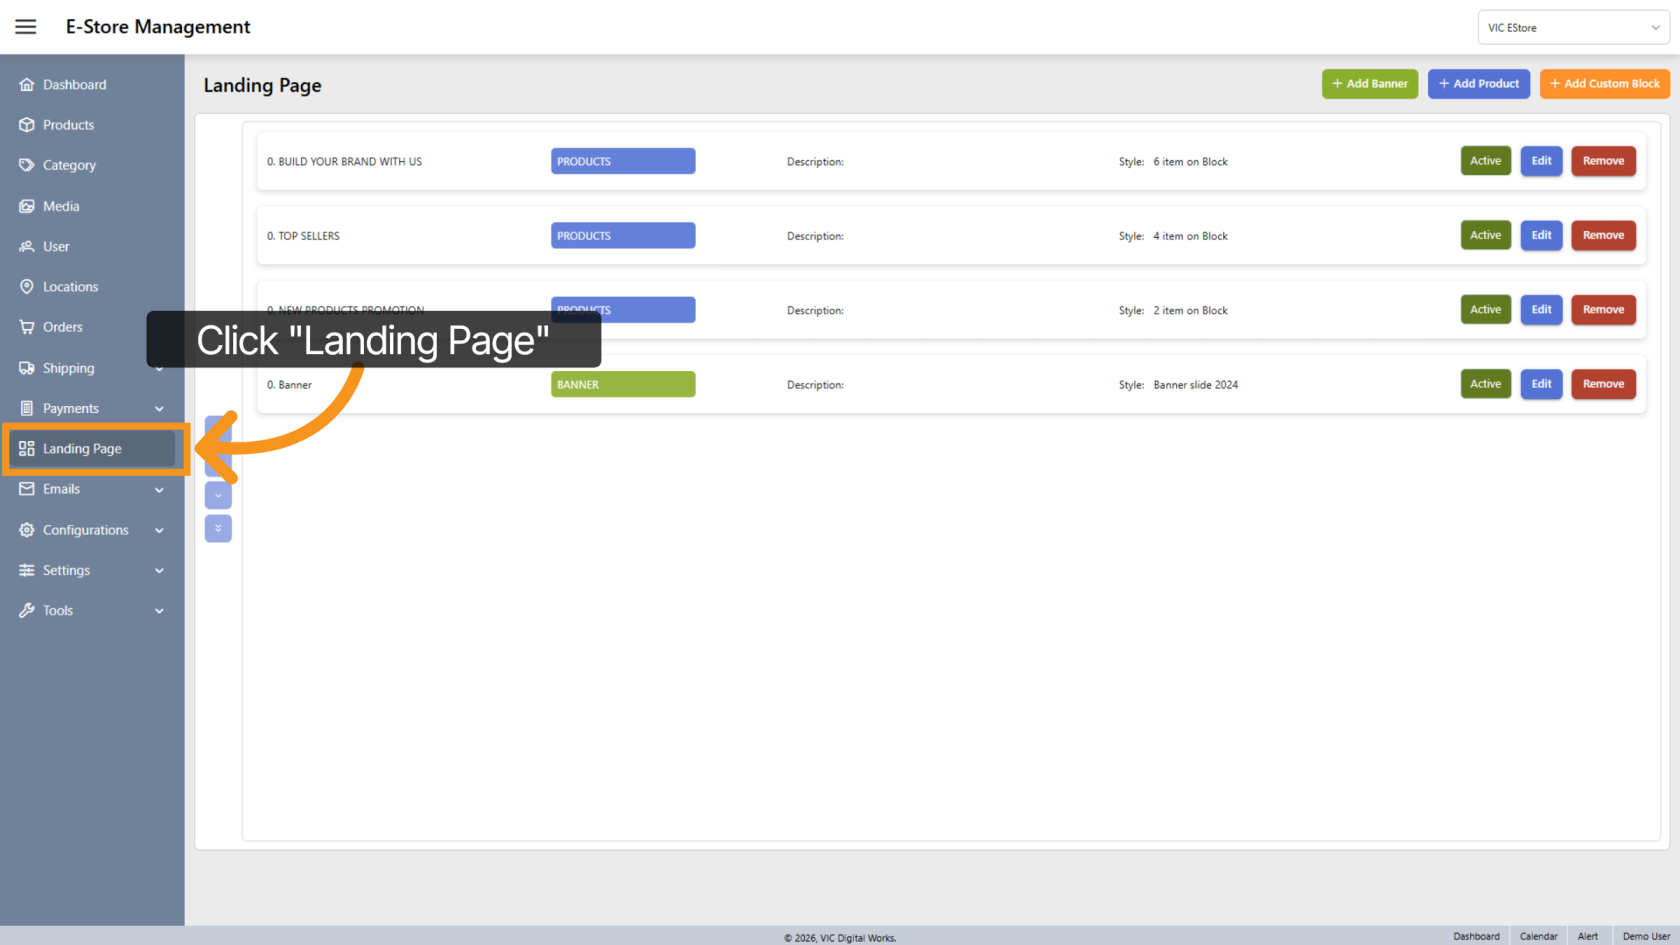The image size is (1680, 945).
Task: Click the move-down single chevron button
Action: 218,495
